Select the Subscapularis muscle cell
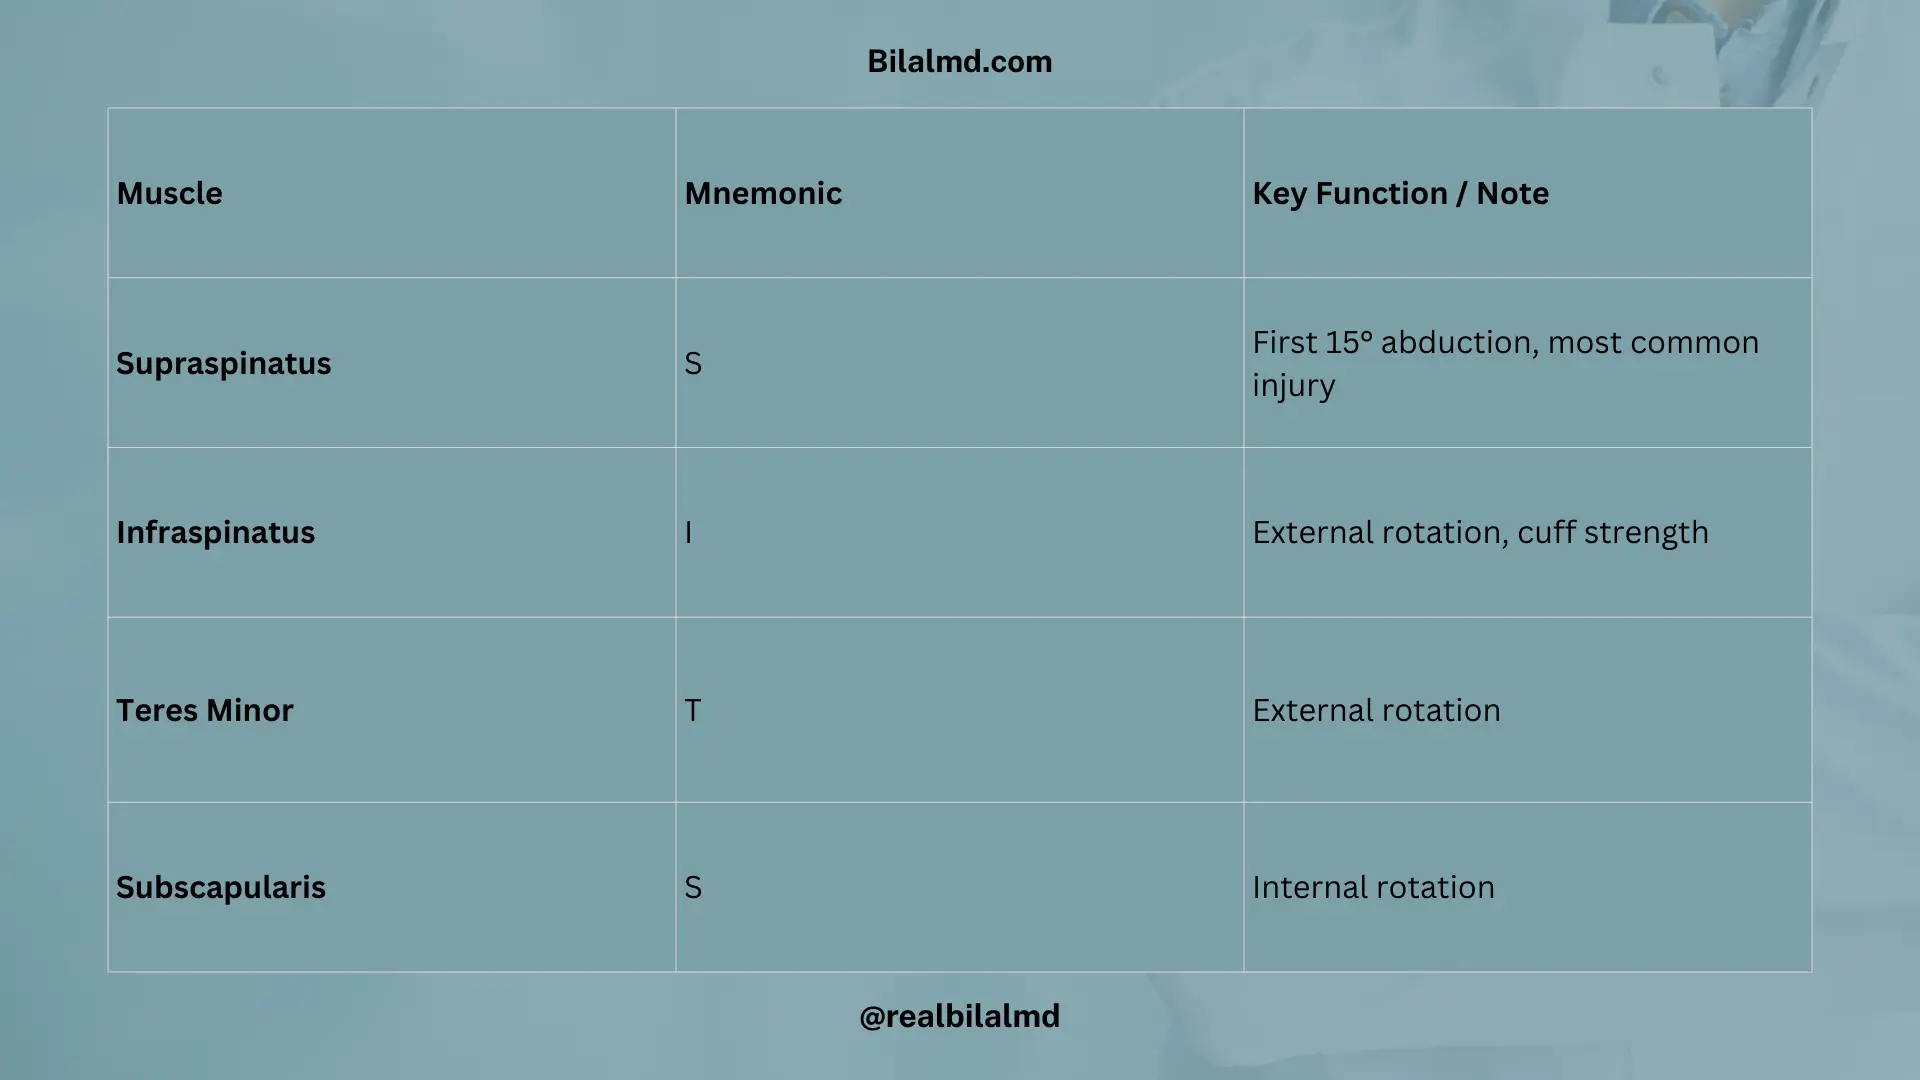The width and height of the screenshot is (1920, 1080). click(220, 887)
